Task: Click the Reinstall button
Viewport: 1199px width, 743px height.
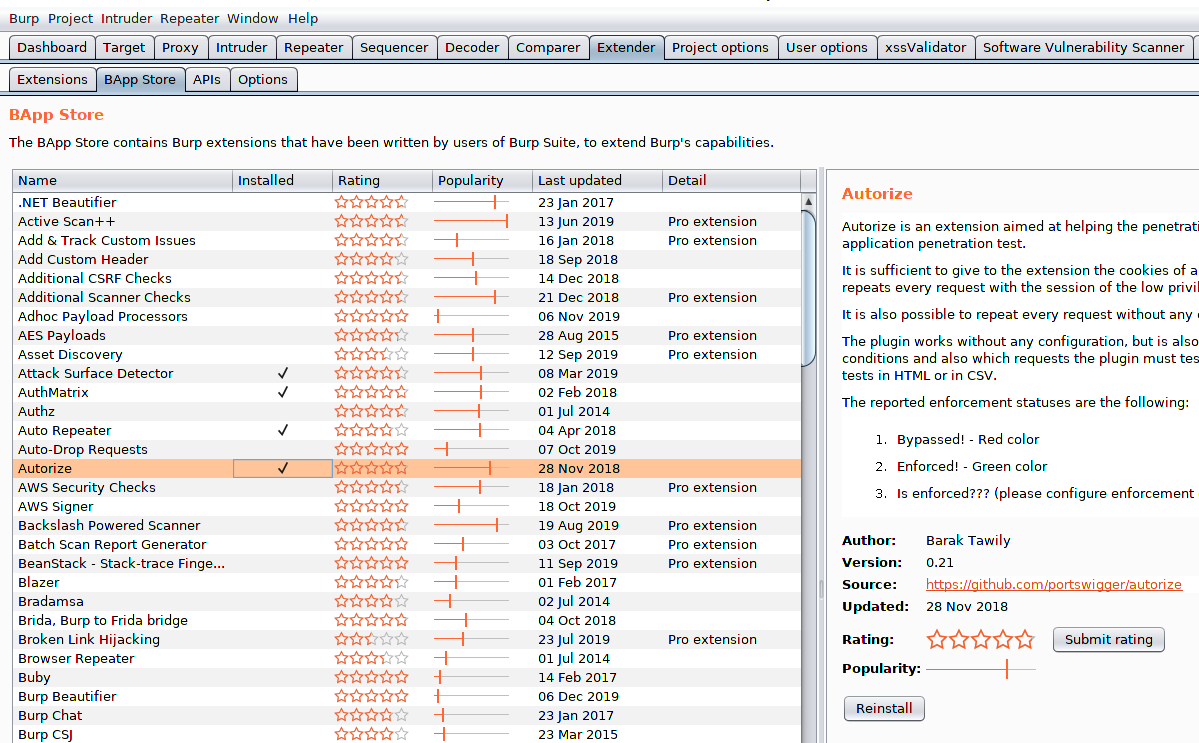Action: [884, 709]
